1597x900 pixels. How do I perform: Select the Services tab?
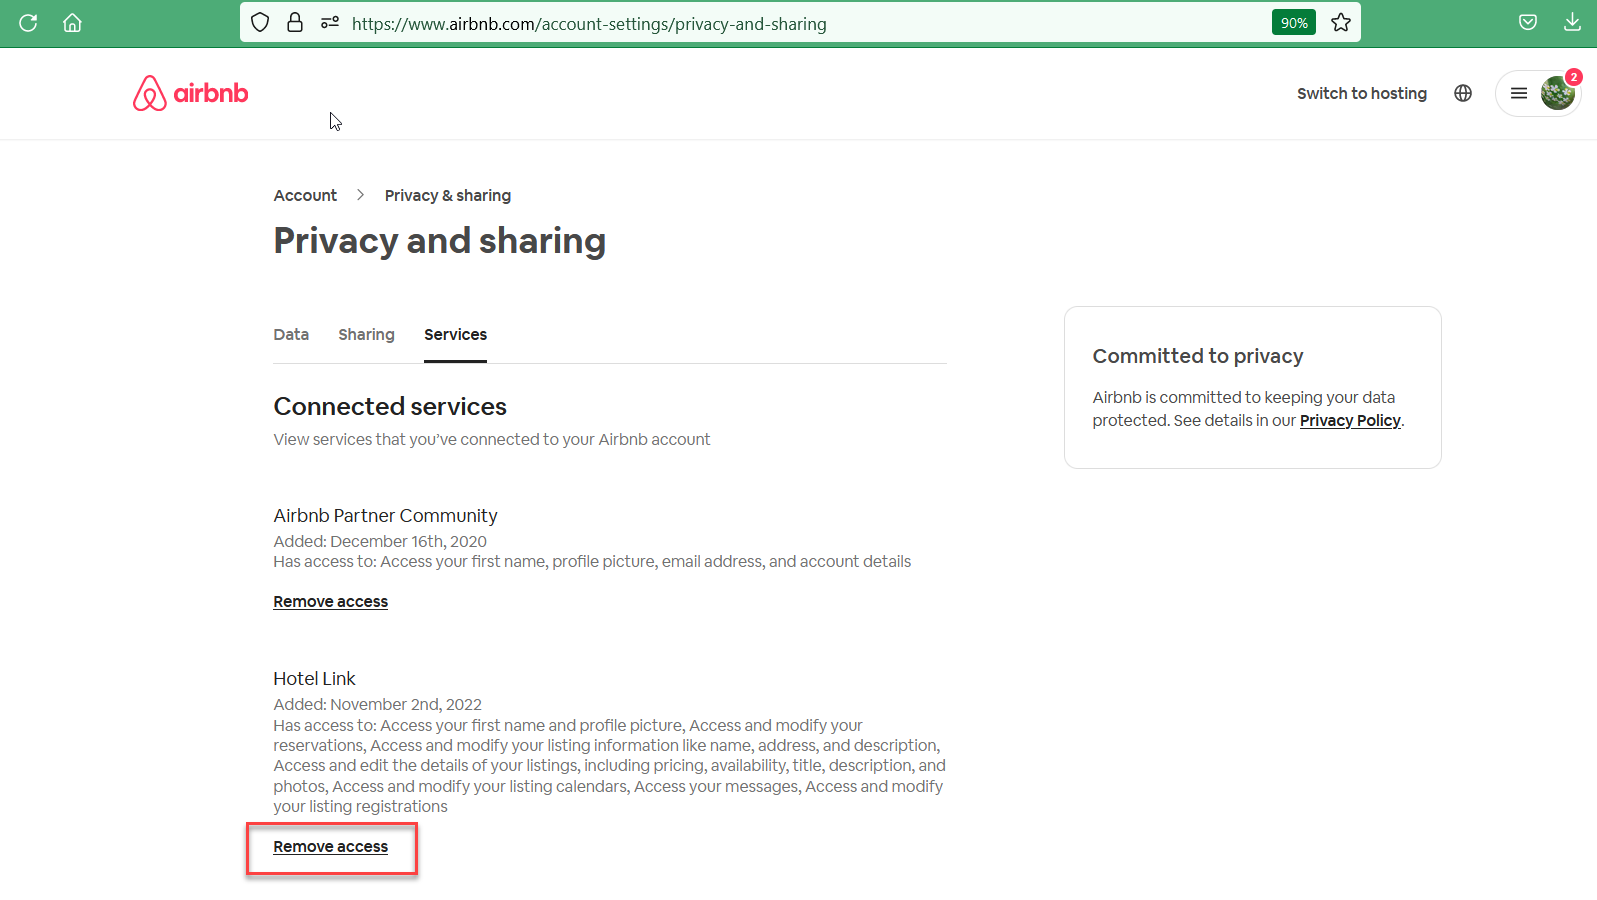455,334
